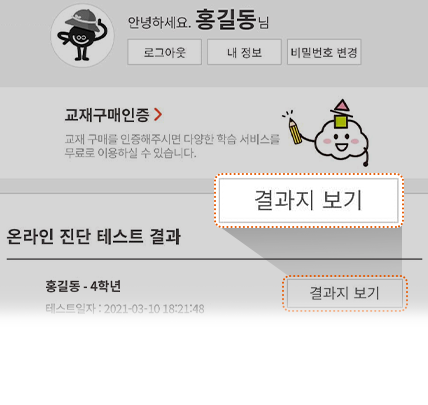Click the 테스트일자 2021-03-10 timestamp text
The height and width of the screenshot is (405, 428).
tap(125, 309)
